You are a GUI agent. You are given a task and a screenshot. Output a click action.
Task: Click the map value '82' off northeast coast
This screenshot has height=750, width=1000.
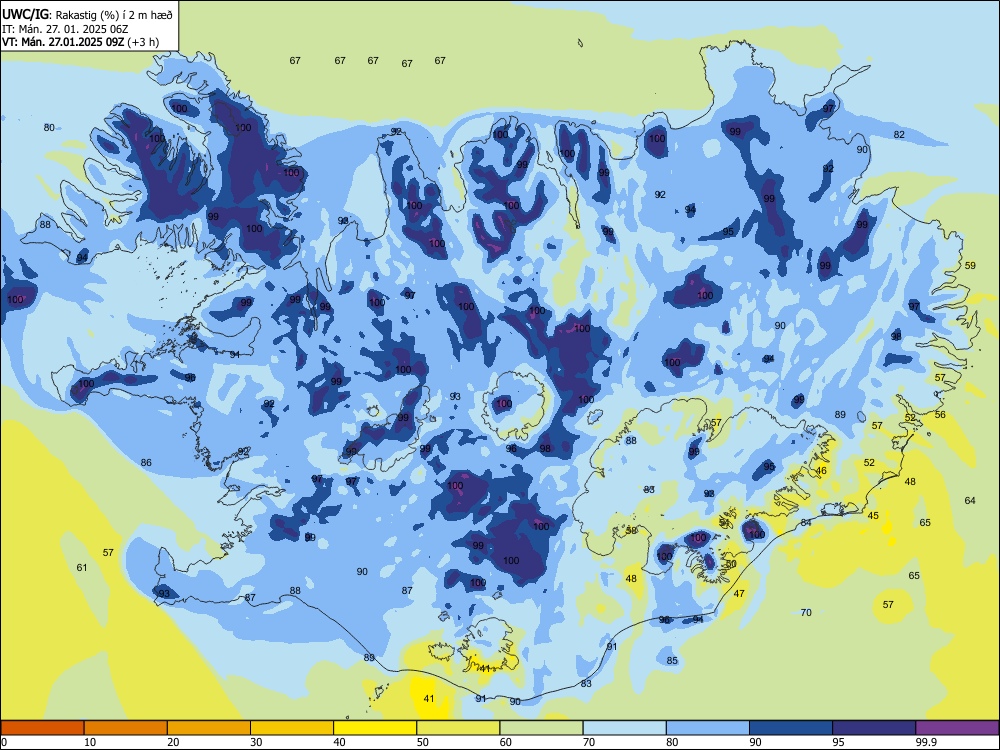click(x=899, y=135)
